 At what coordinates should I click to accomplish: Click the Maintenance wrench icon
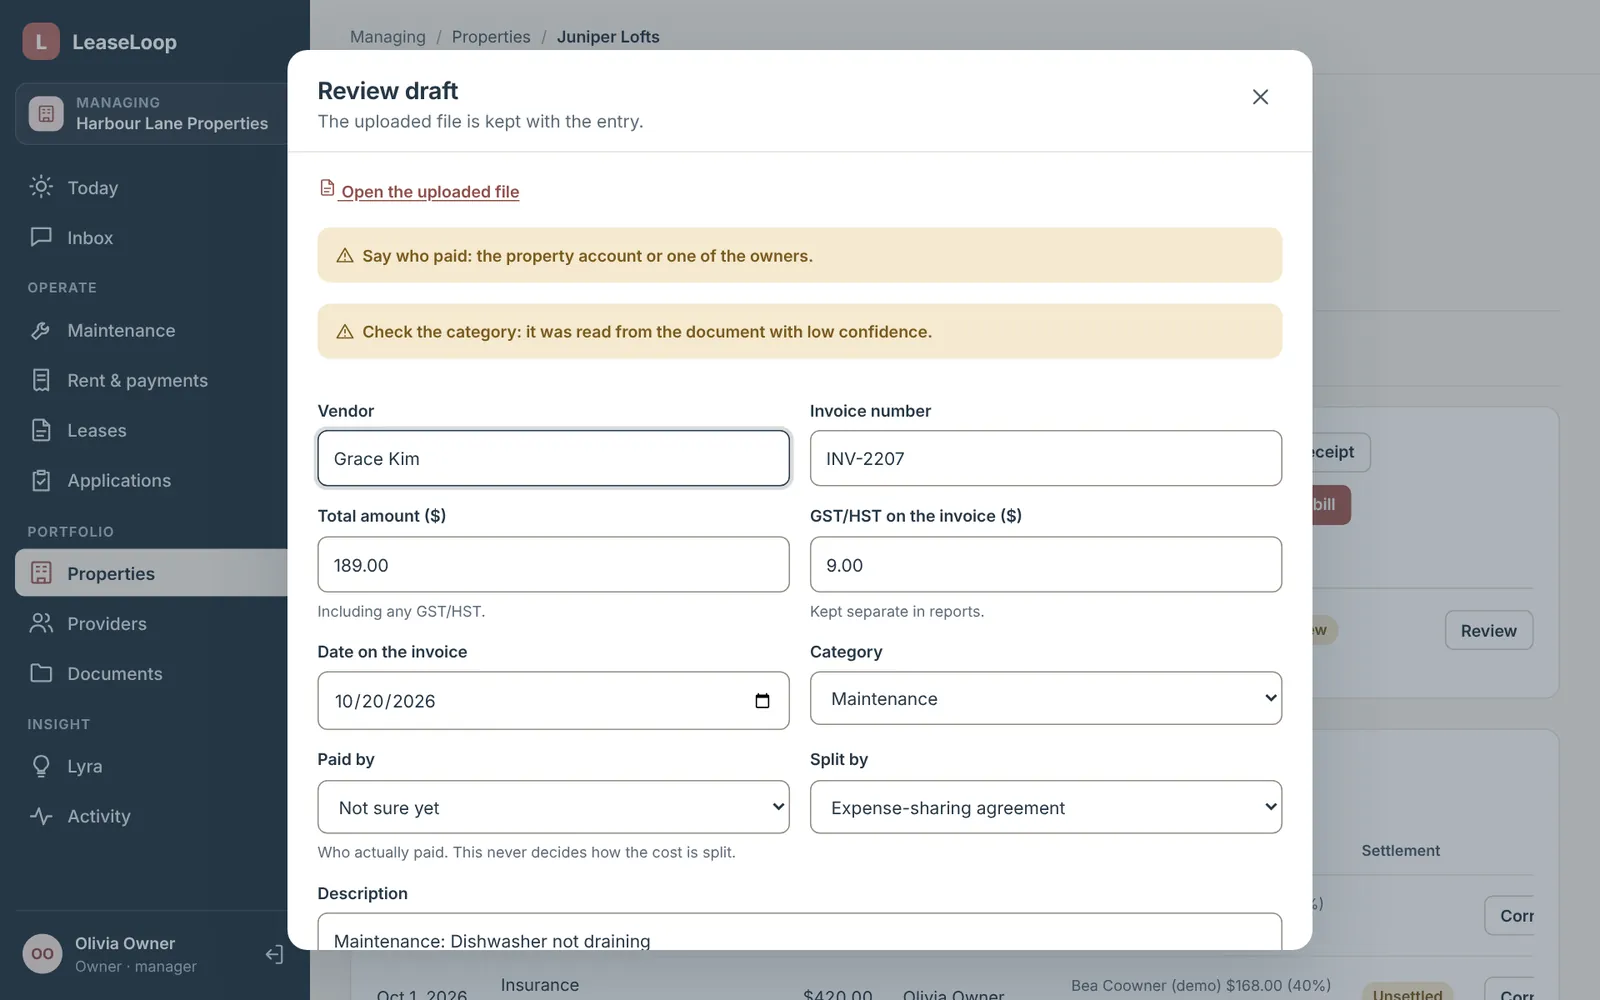tap(41, 330)
